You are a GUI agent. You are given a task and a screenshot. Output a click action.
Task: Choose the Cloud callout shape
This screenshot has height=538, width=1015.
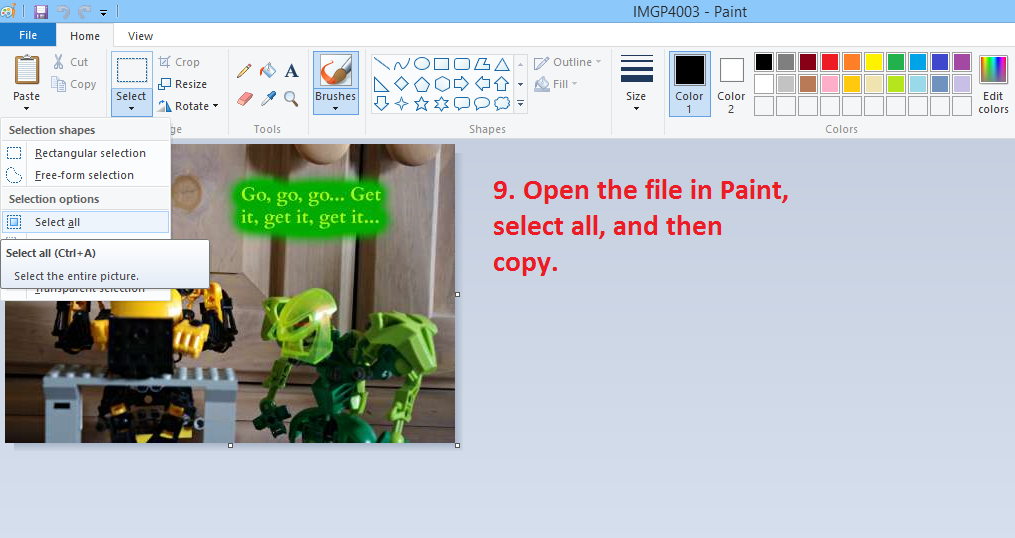click(502, 103)
